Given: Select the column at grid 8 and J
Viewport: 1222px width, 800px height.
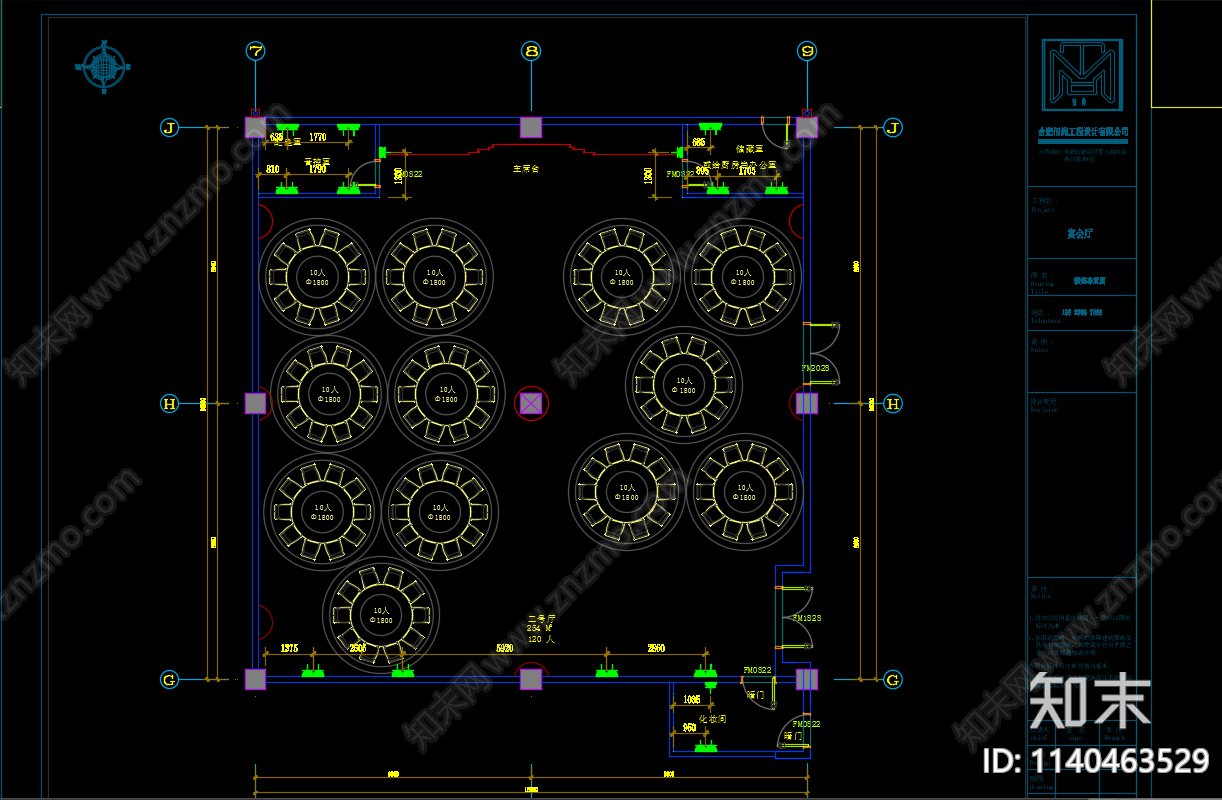Looking at the screenshot, I should (531, 127).
